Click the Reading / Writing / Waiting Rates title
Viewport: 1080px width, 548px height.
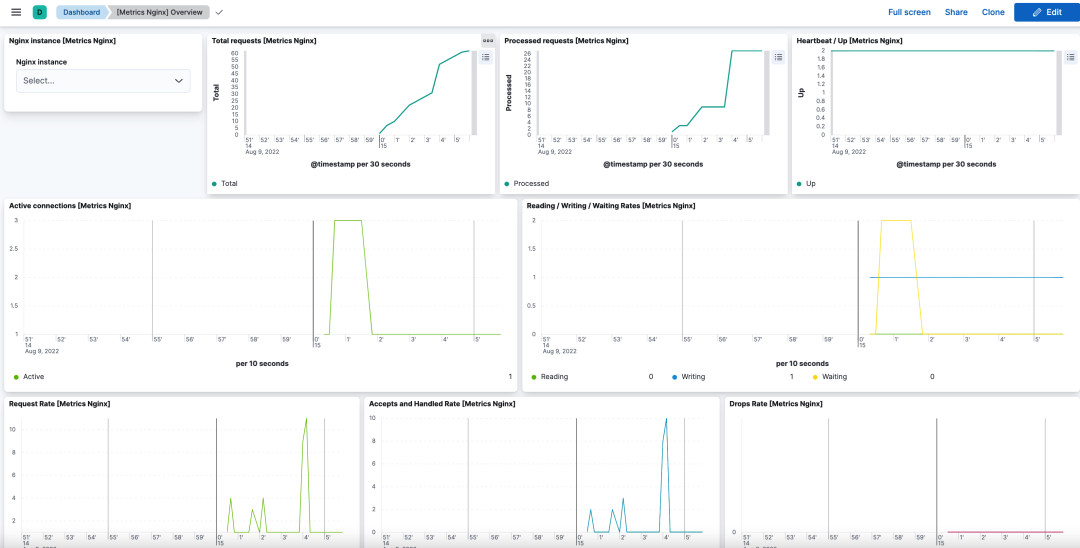[x=611, y=206]
